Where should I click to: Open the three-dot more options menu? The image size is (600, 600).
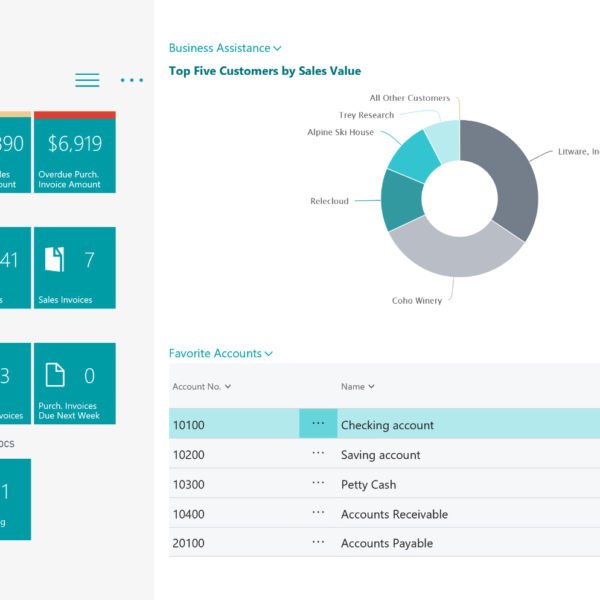pyautogui.click(x=132, y=80)
